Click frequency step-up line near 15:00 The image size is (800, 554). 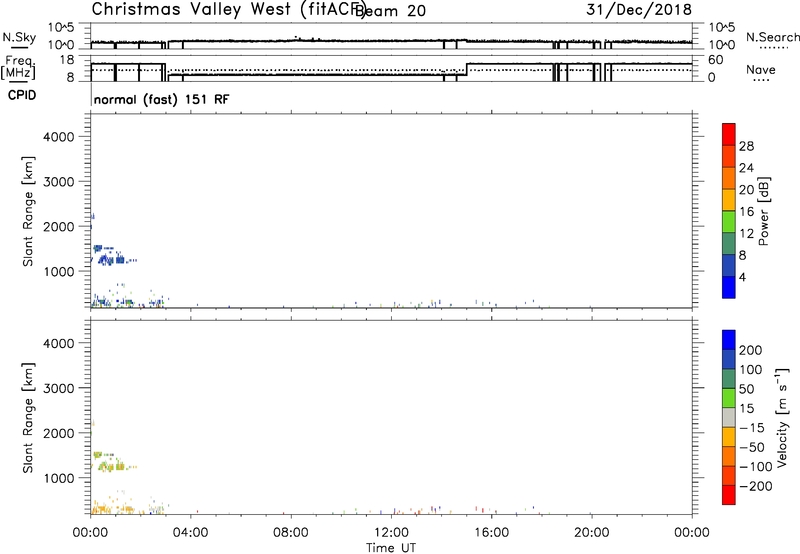(466, 69)
